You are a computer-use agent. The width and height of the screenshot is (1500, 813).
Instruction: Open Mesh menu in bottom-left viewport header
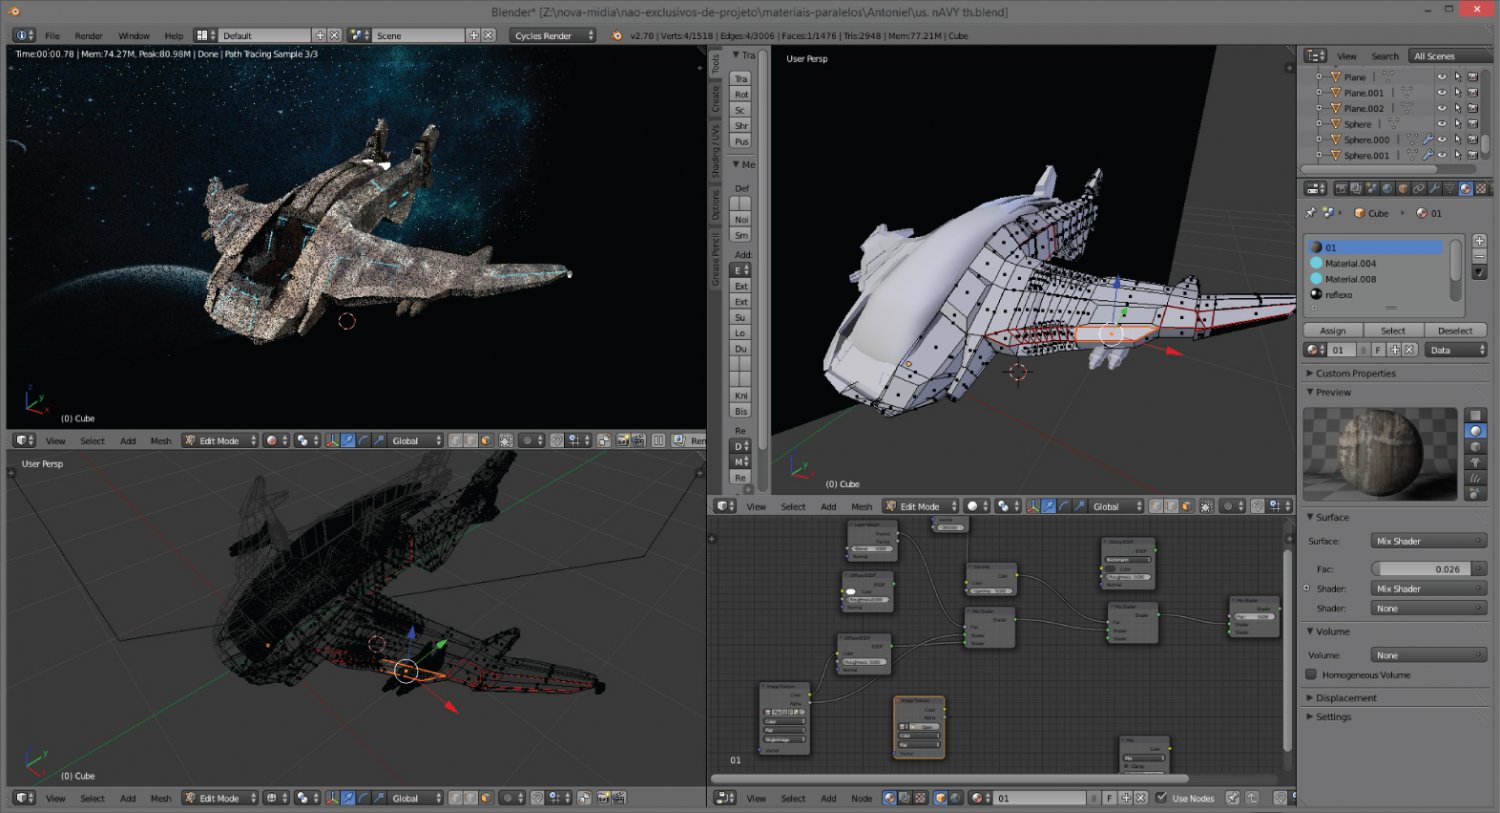click(160, 798)
